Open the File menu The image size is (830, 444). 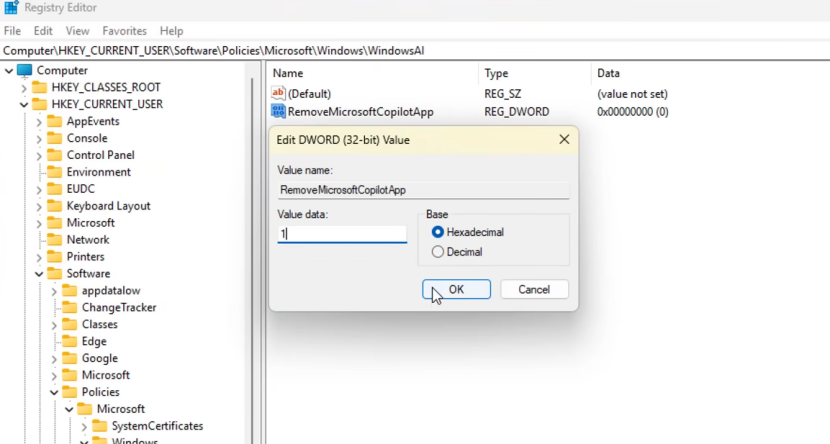coord(12,31)
